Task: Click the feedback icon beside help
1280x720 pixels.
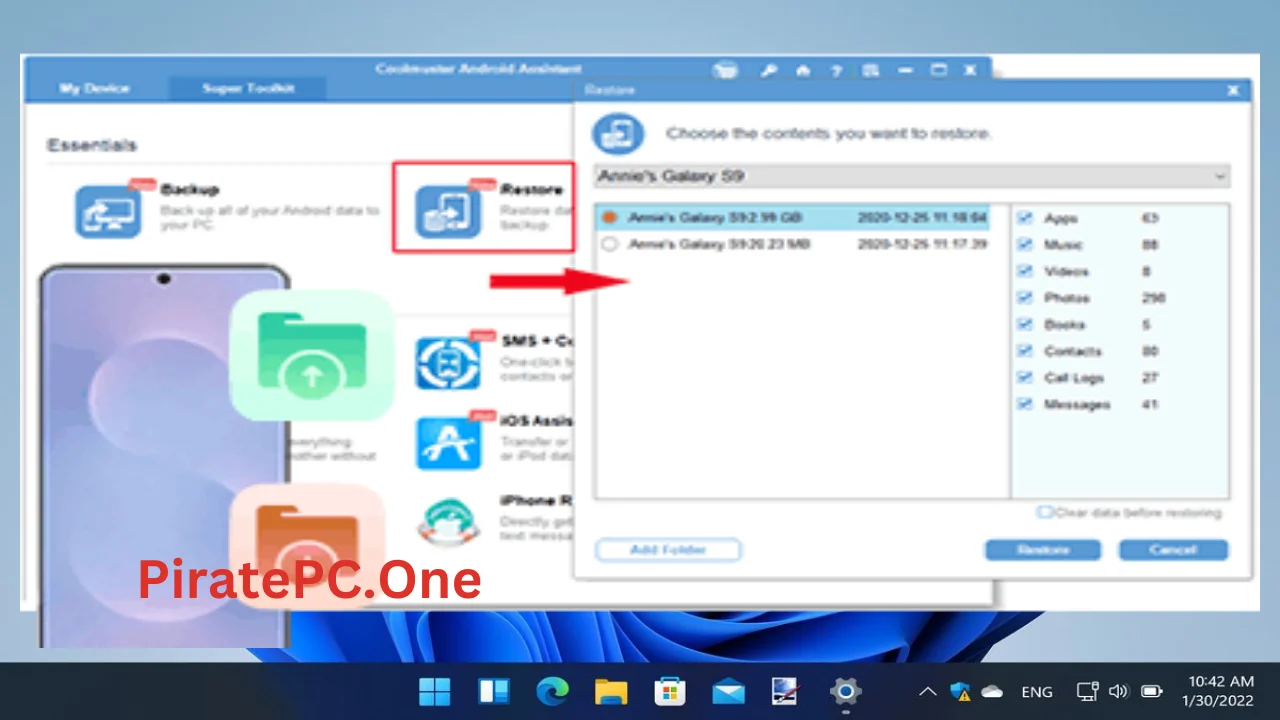Action: 870,71
